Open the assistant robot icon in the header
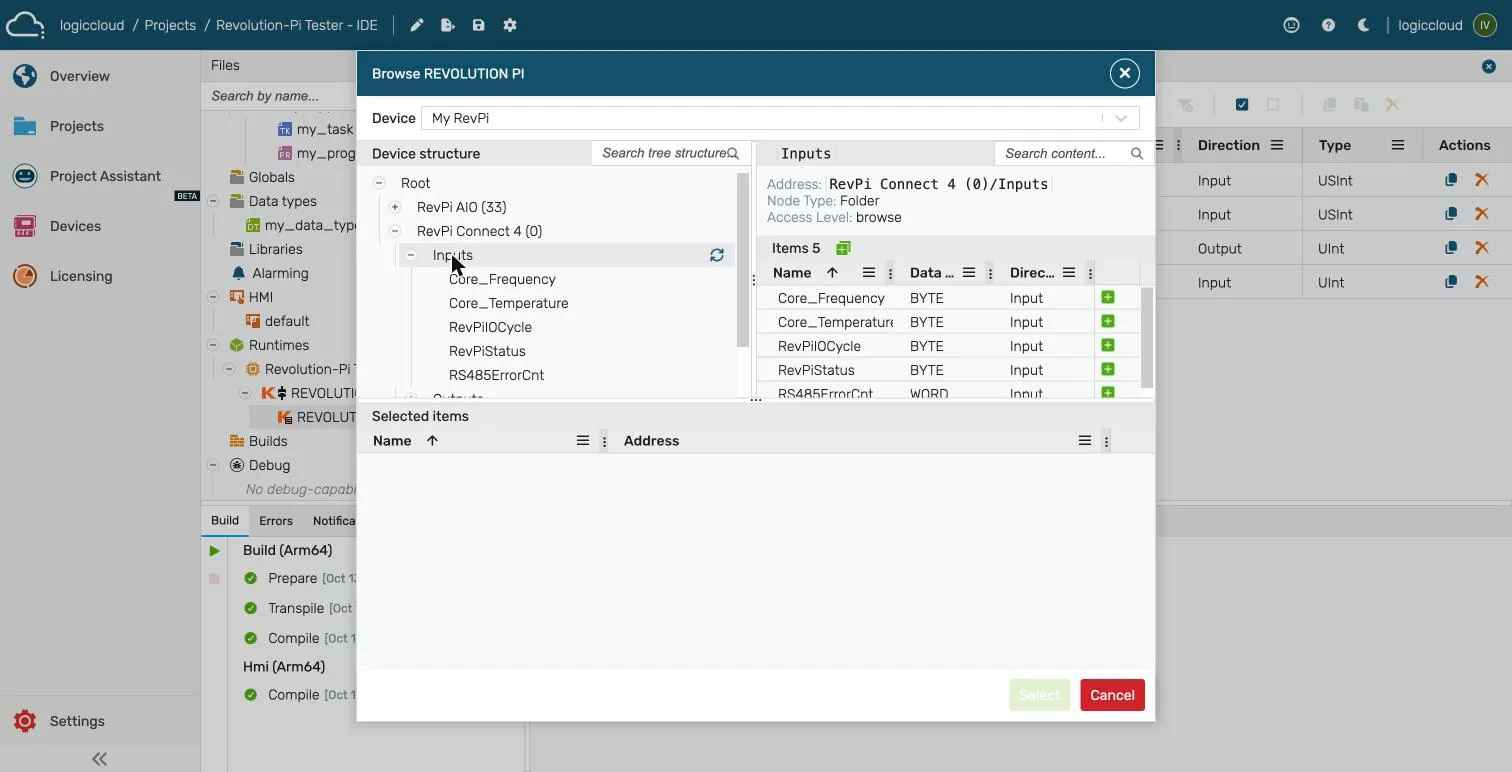This screenshot has width=1512, height=772. tap(1291, 25)
